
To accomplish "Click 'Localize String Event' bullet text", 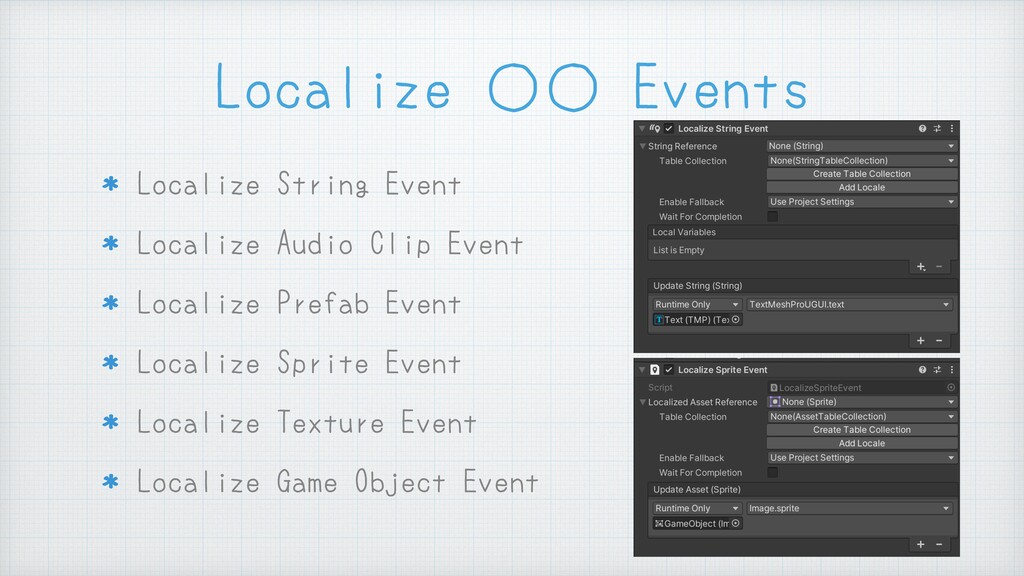I will [298, 184].
